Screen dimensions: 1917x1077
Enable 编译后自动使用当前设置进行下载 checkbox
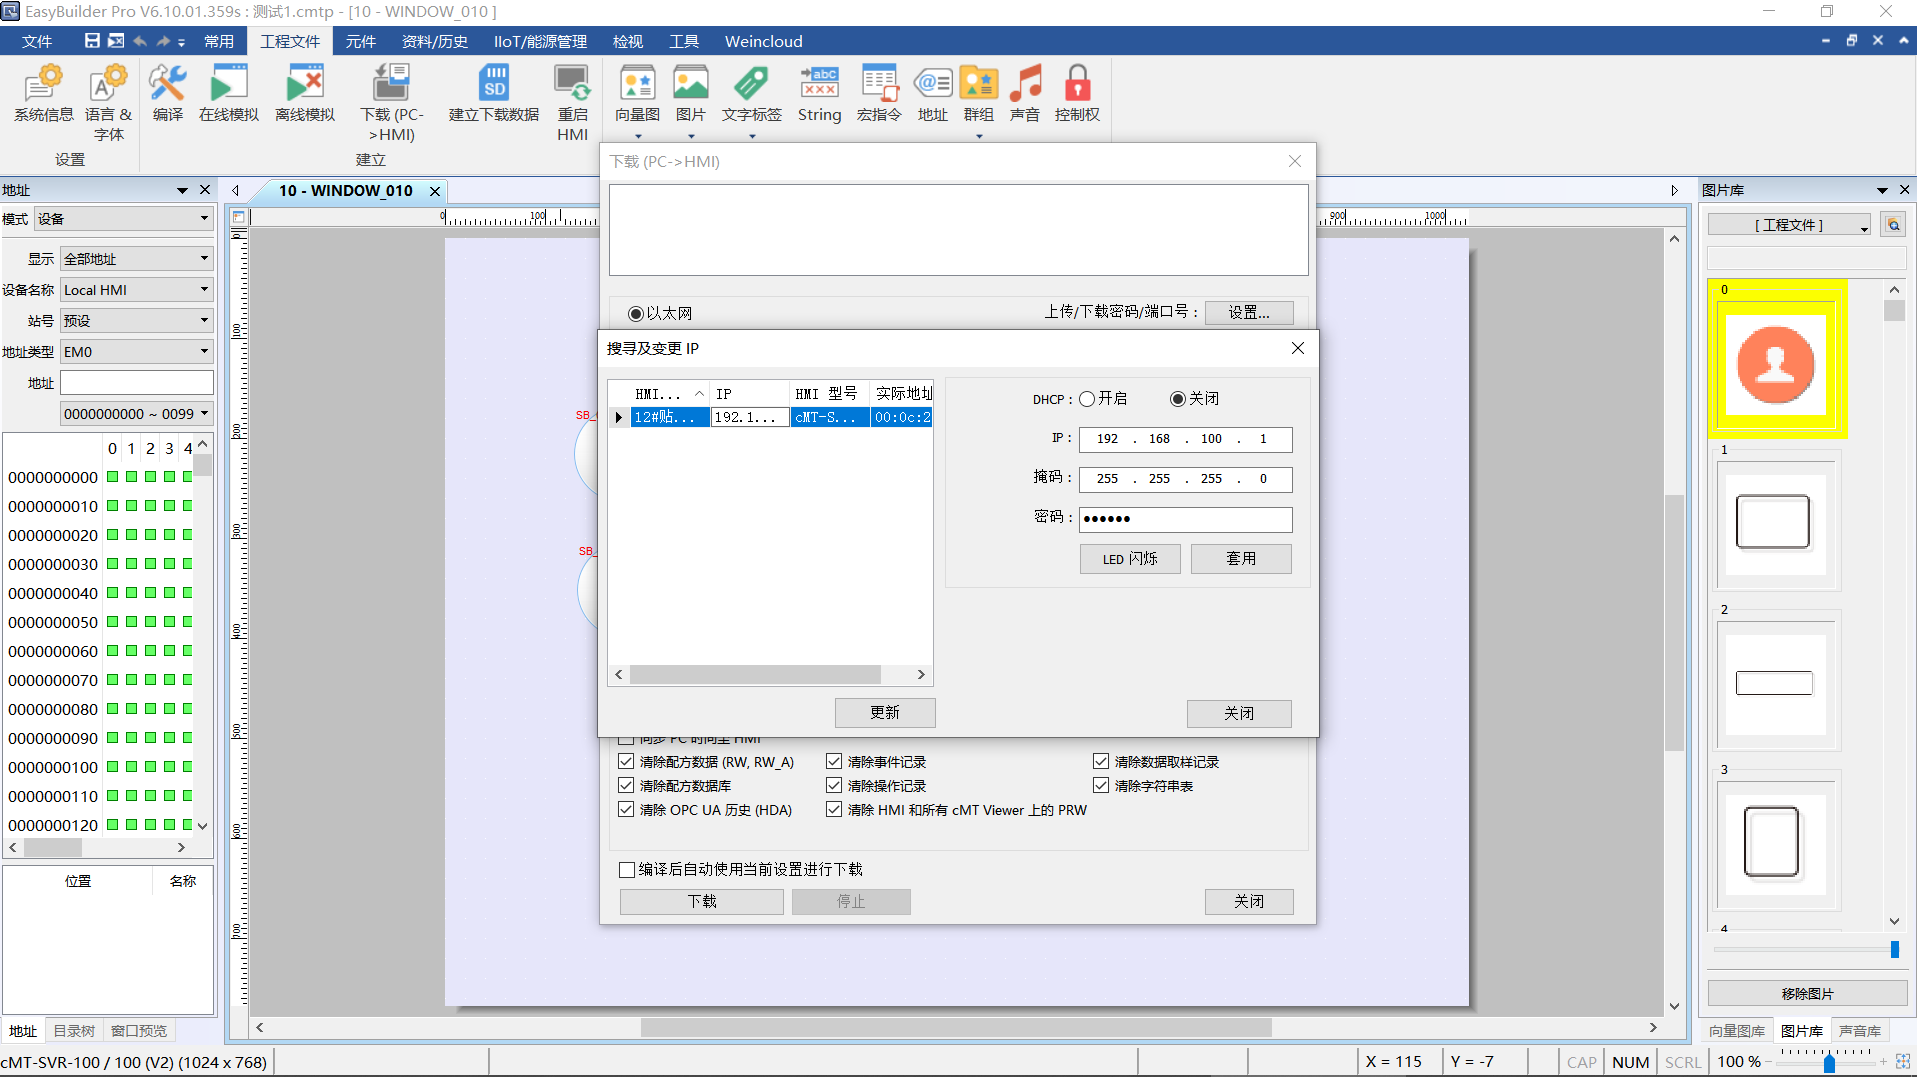click(627, 870)
